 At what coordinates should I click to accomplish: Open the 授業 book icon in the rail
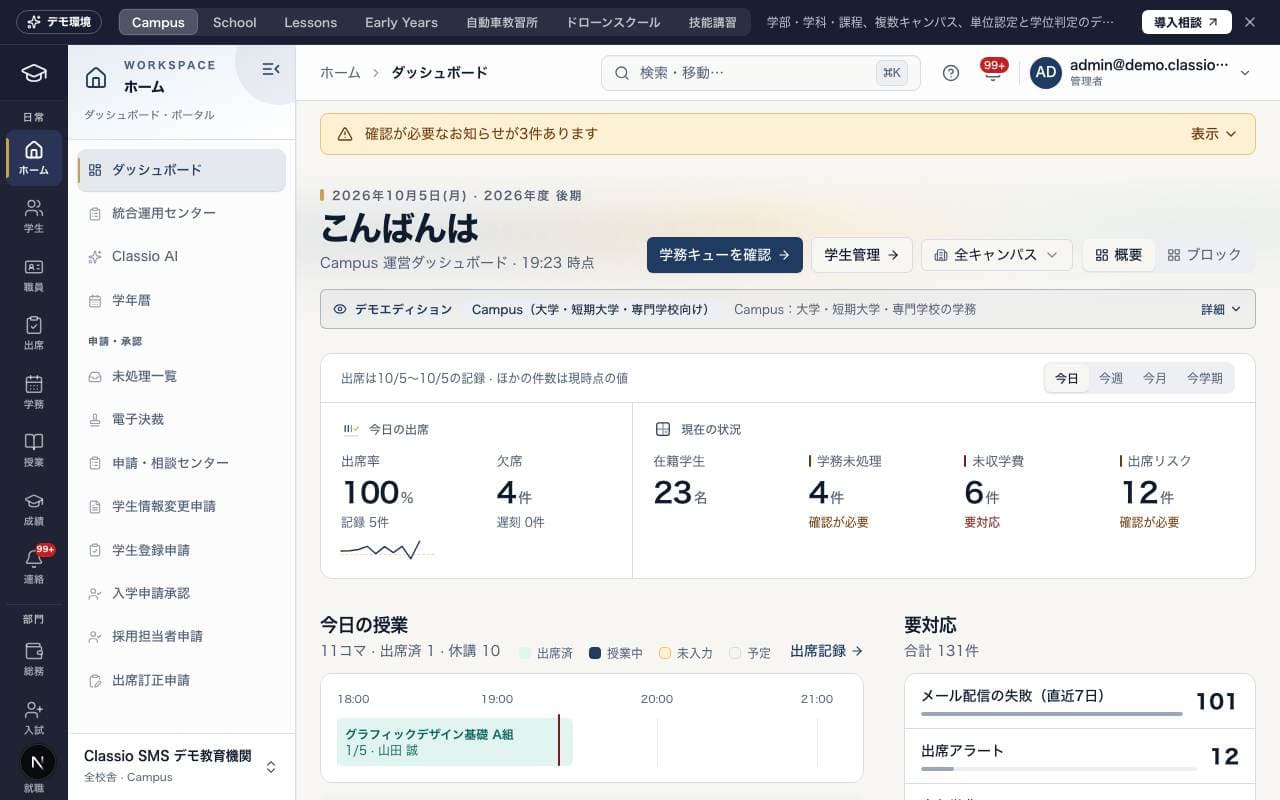click(x=34, y=450)
